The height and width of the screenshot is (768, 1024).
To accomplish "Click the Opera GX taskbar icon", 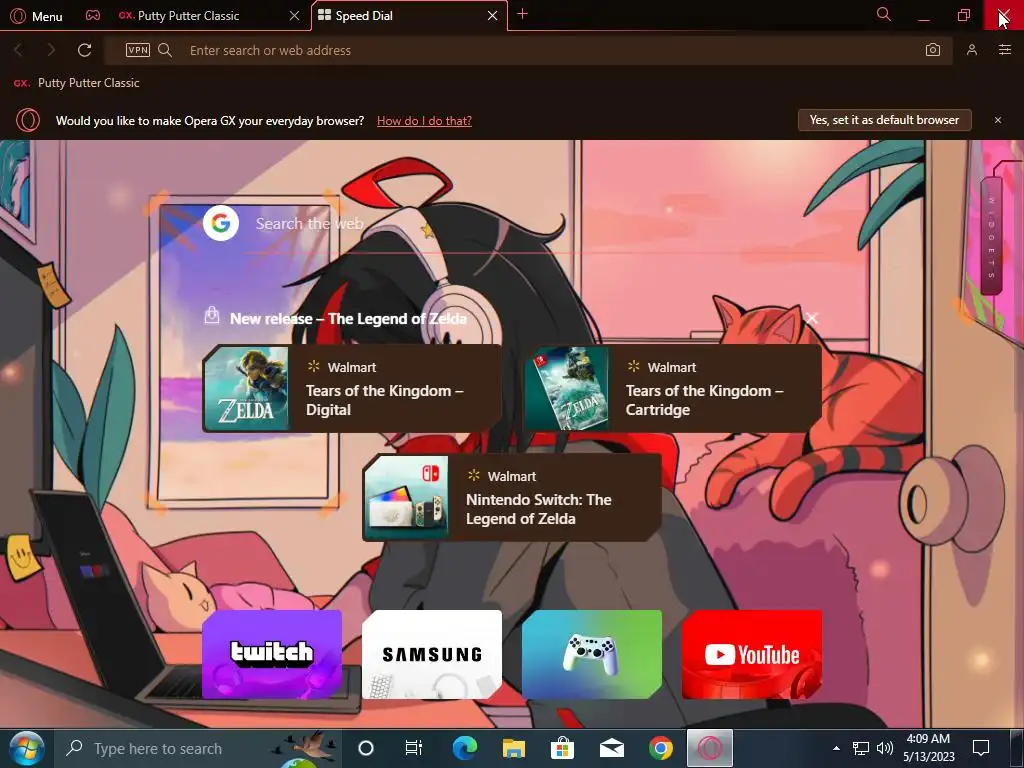I will coord(710,748).
